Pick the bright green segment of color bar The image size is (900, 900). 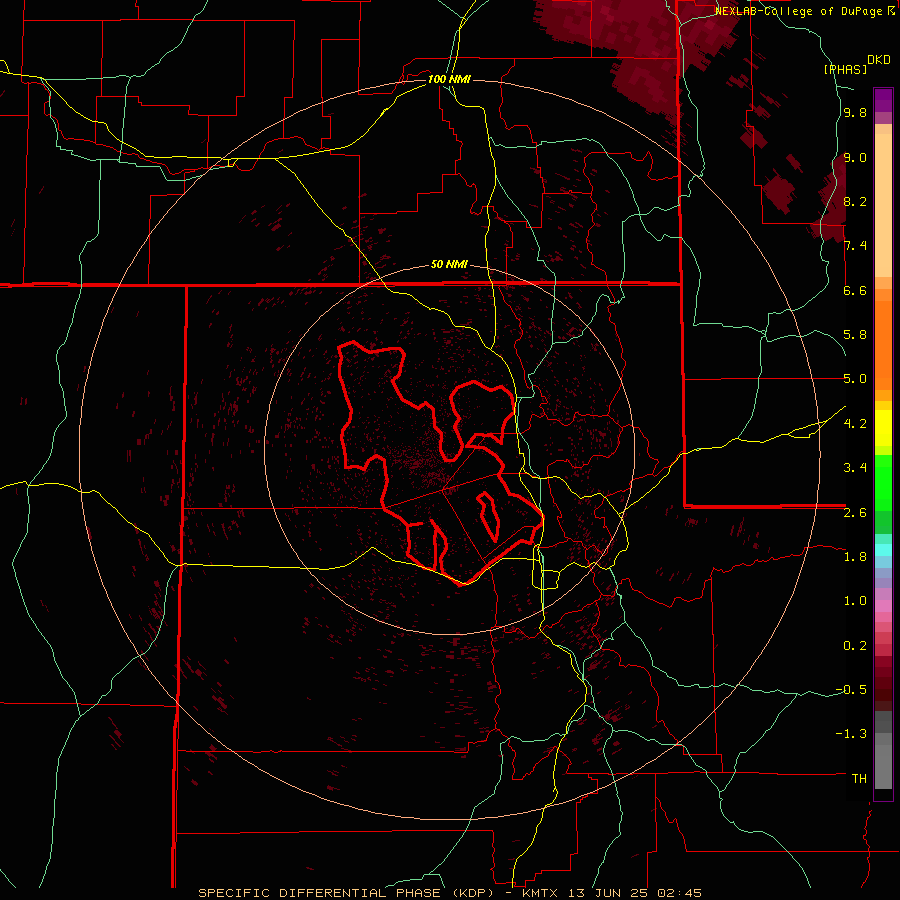(883, 482)
